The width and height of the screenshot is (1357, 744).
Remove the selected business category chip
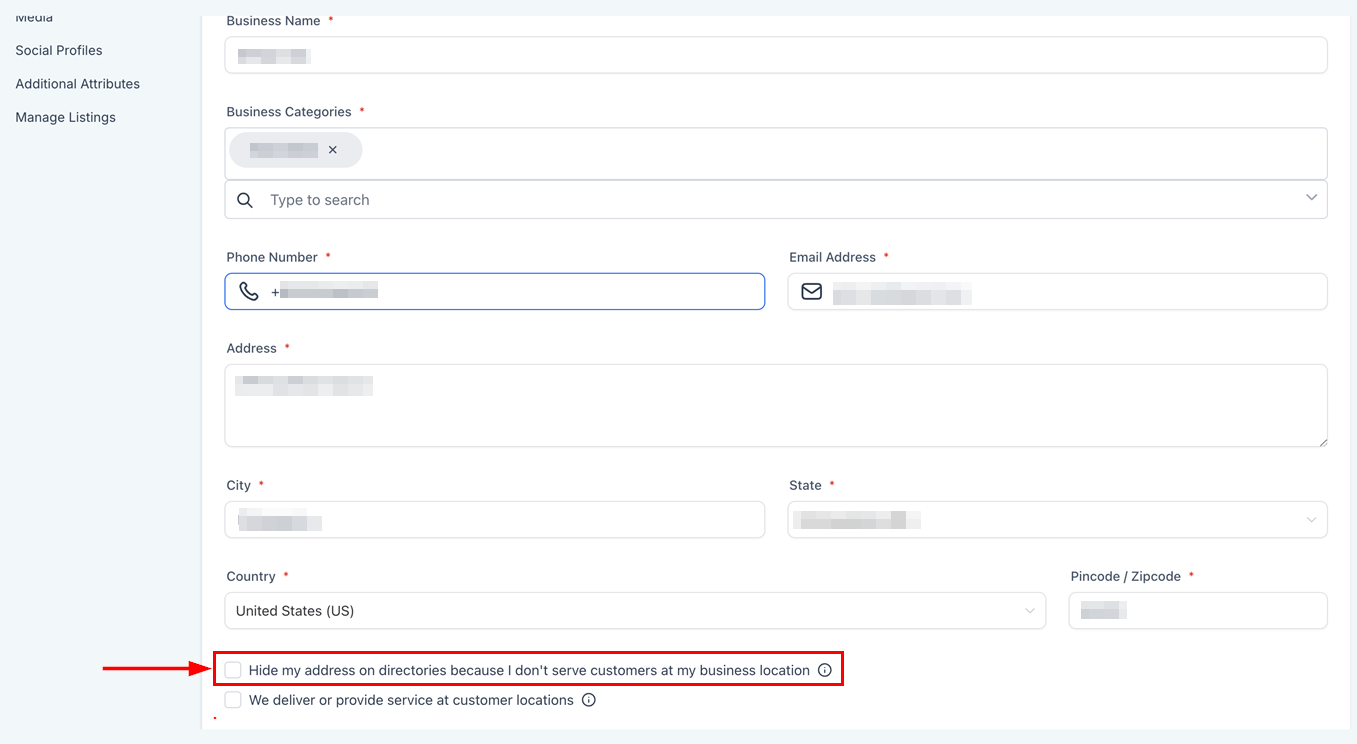tap(333, 150)
